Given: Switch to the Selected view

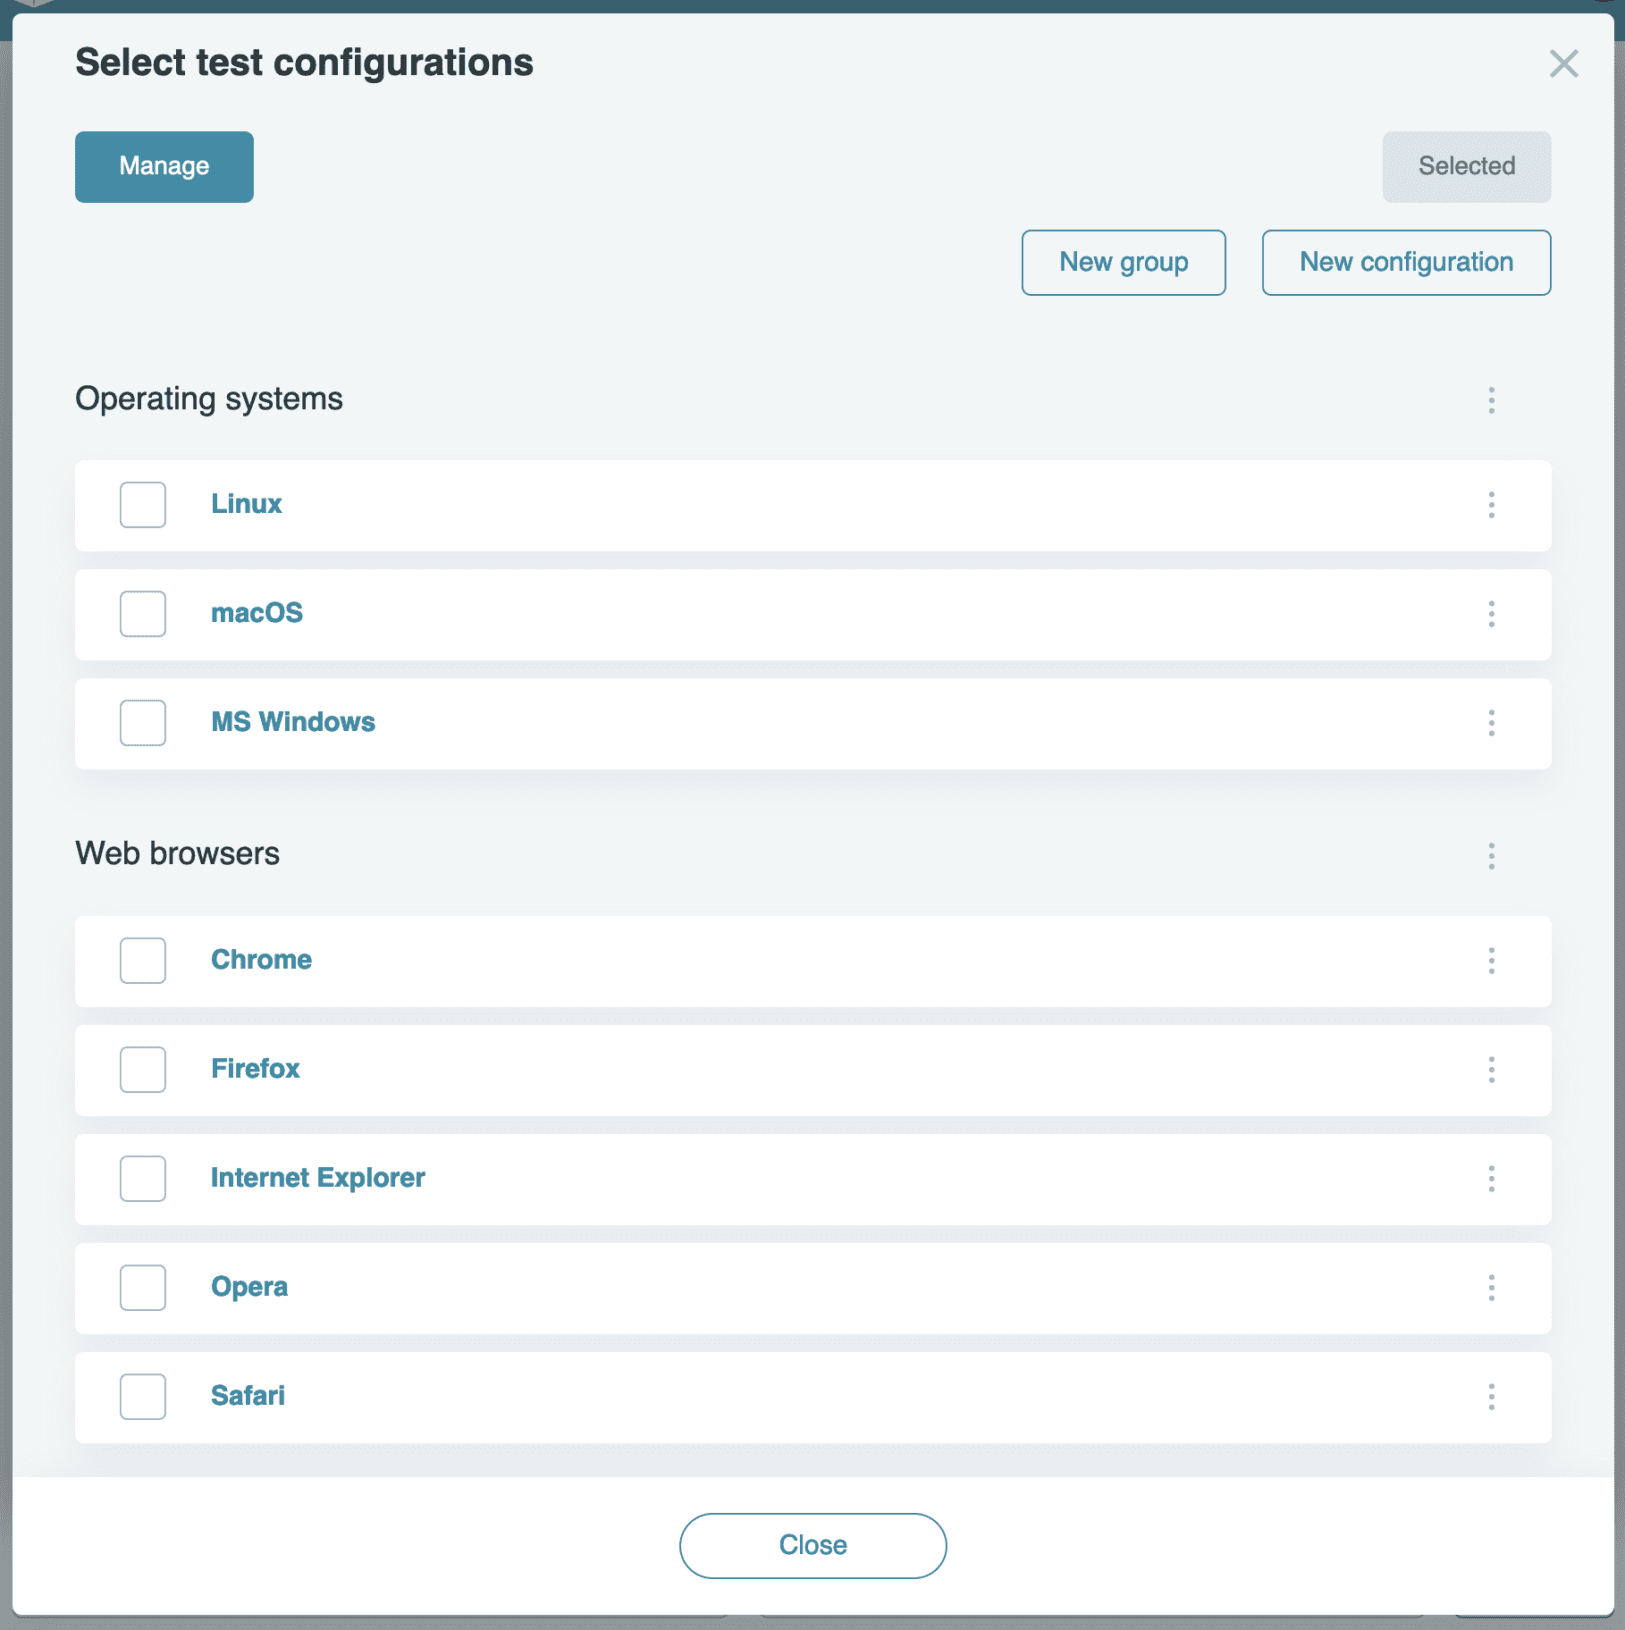Looking at the screenshot, I should (1465, 166).
